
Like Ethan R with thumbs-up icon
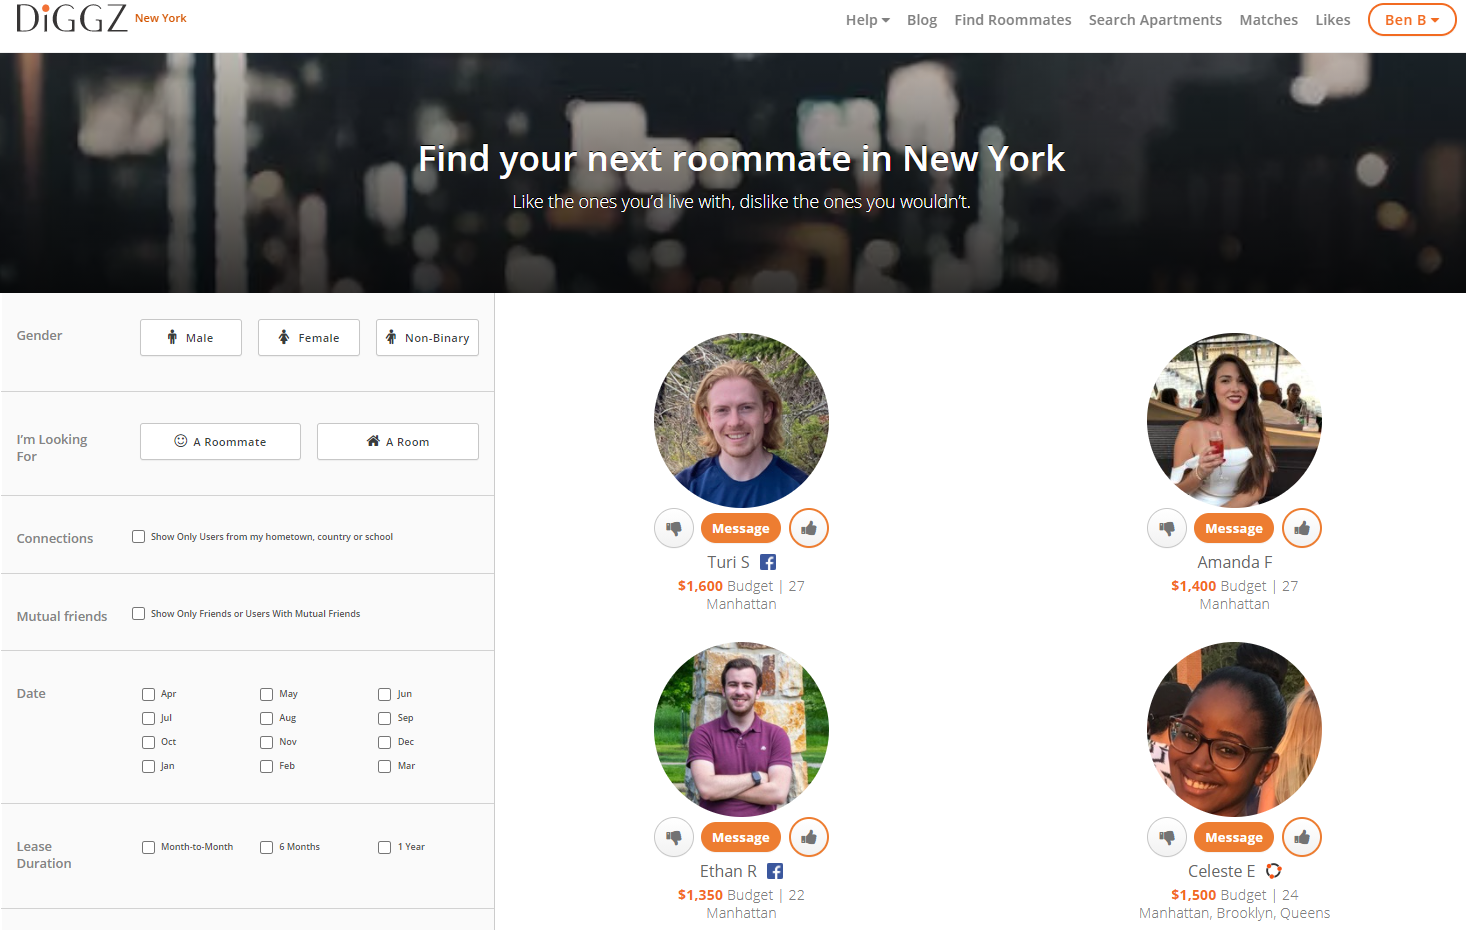[x=809, y=837]
